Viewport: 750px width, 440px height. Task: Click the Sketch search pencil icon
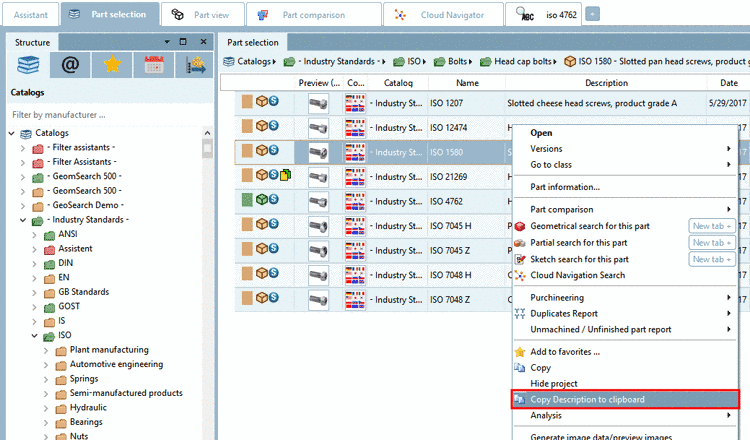520,259
